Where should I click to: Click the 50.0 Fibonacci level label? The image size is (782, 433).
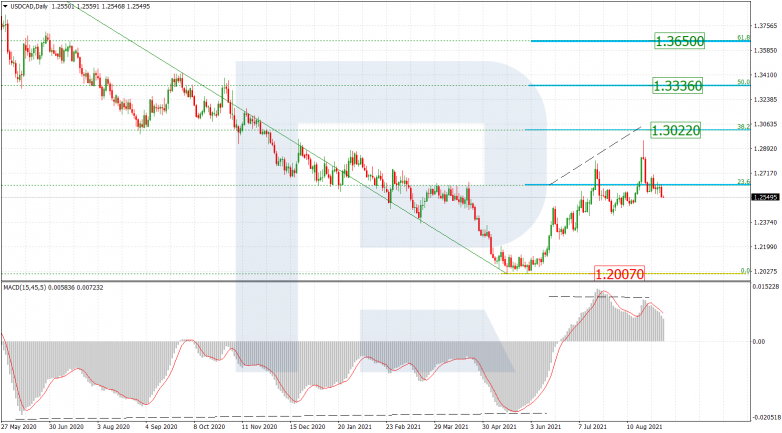tap(743, 82)
